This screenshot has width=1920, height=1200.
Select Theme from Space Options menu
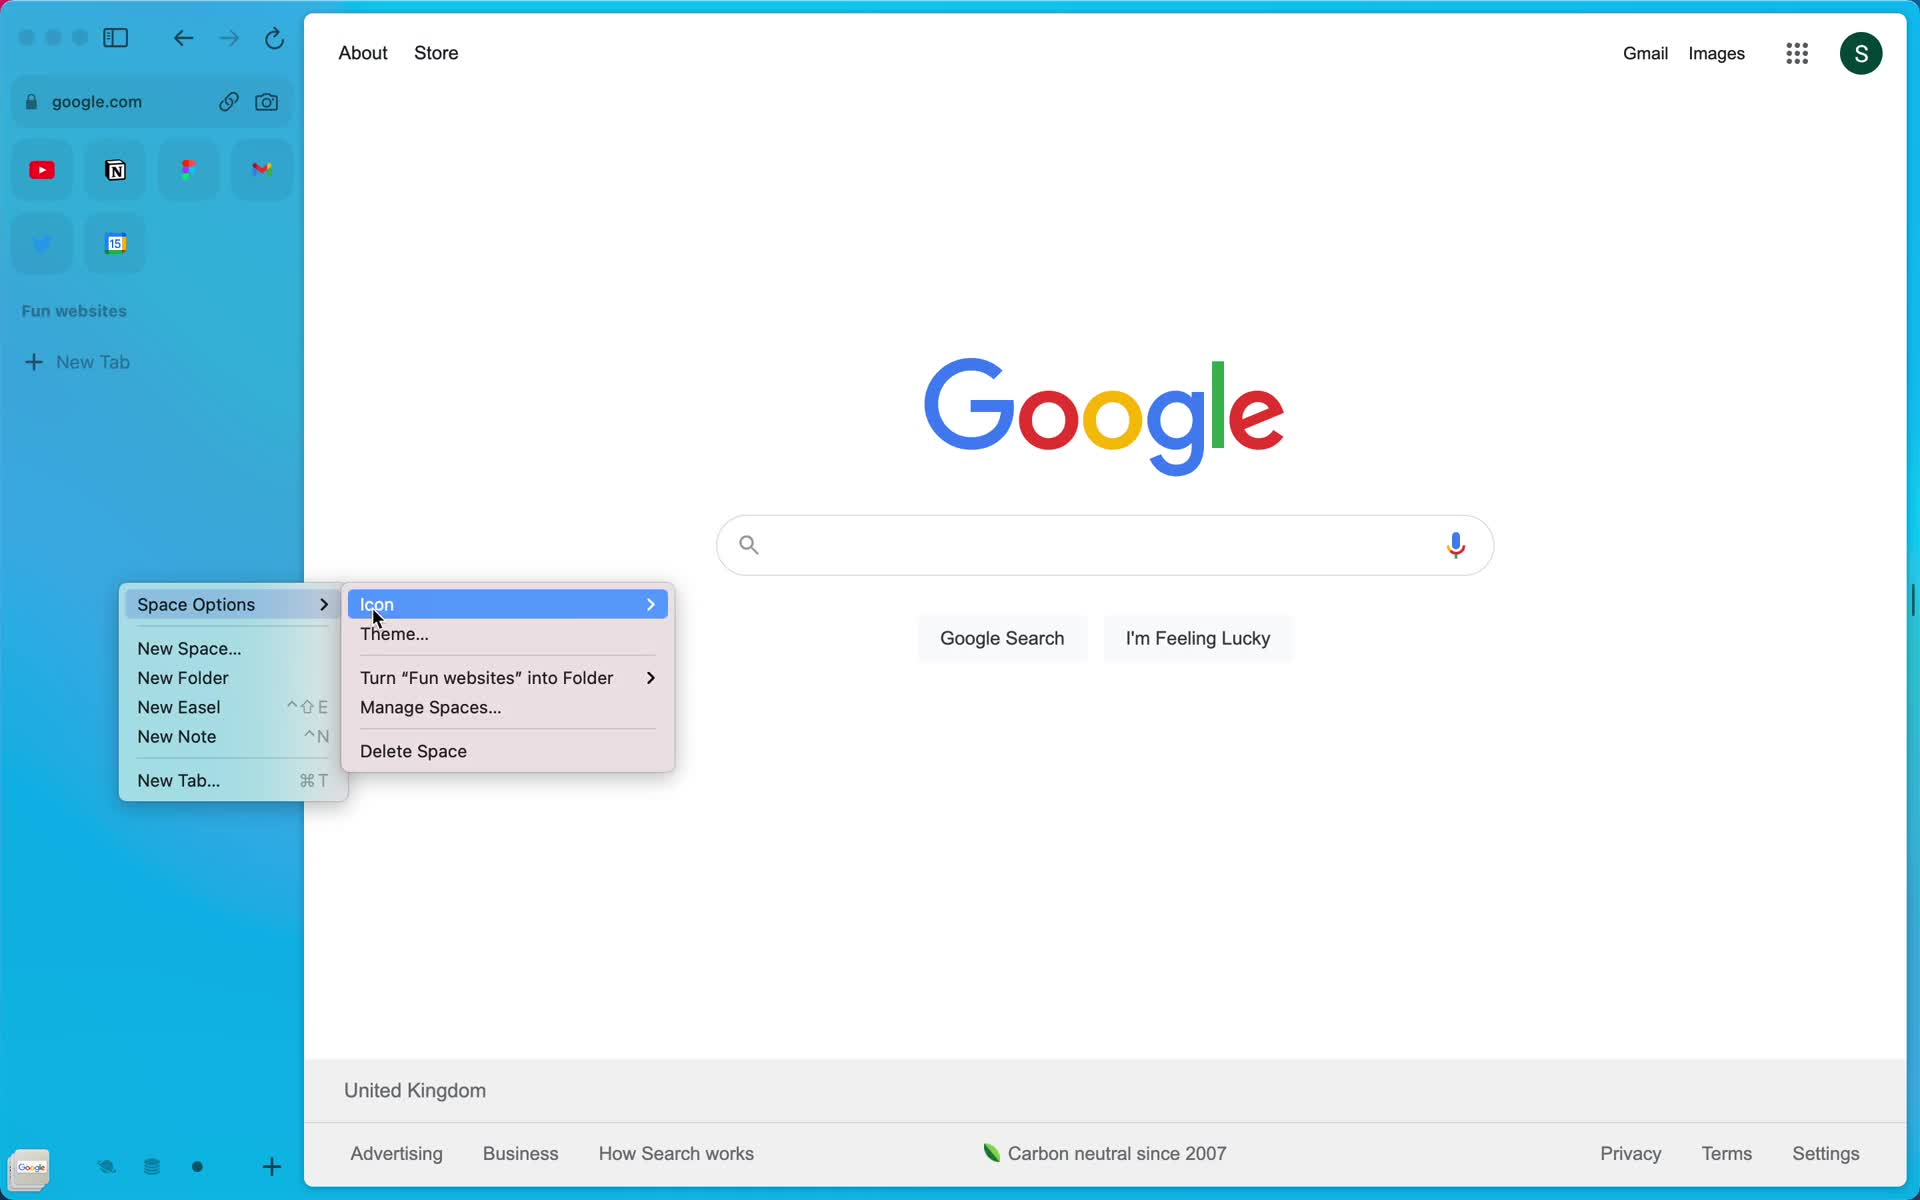[394, 633]
